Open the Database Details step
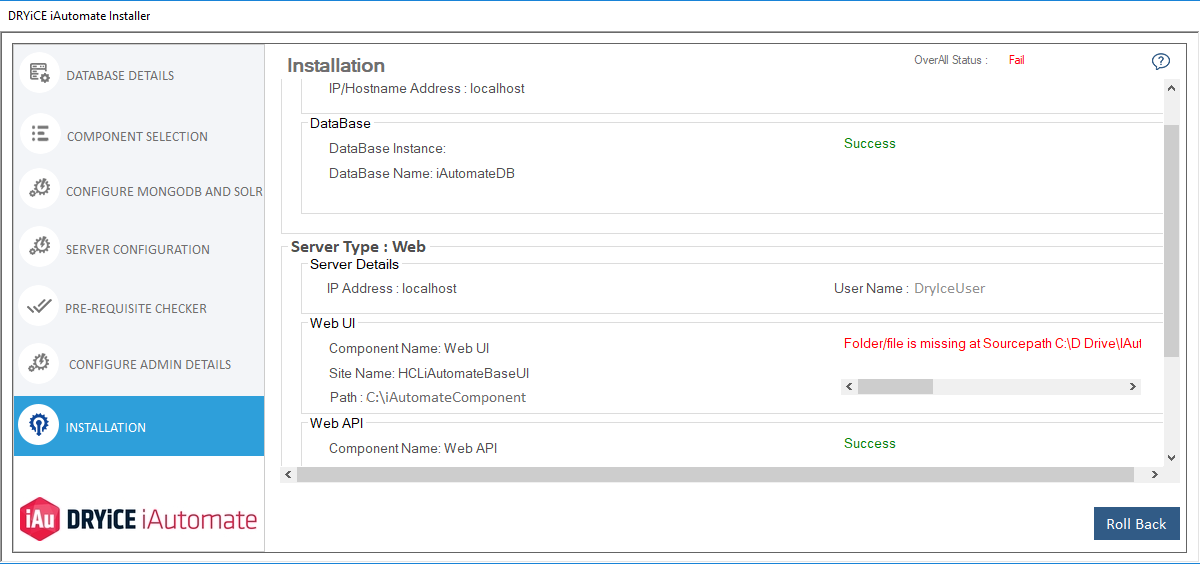Image resolution: width=1200 pixels, height=564 pixels. 120,75
